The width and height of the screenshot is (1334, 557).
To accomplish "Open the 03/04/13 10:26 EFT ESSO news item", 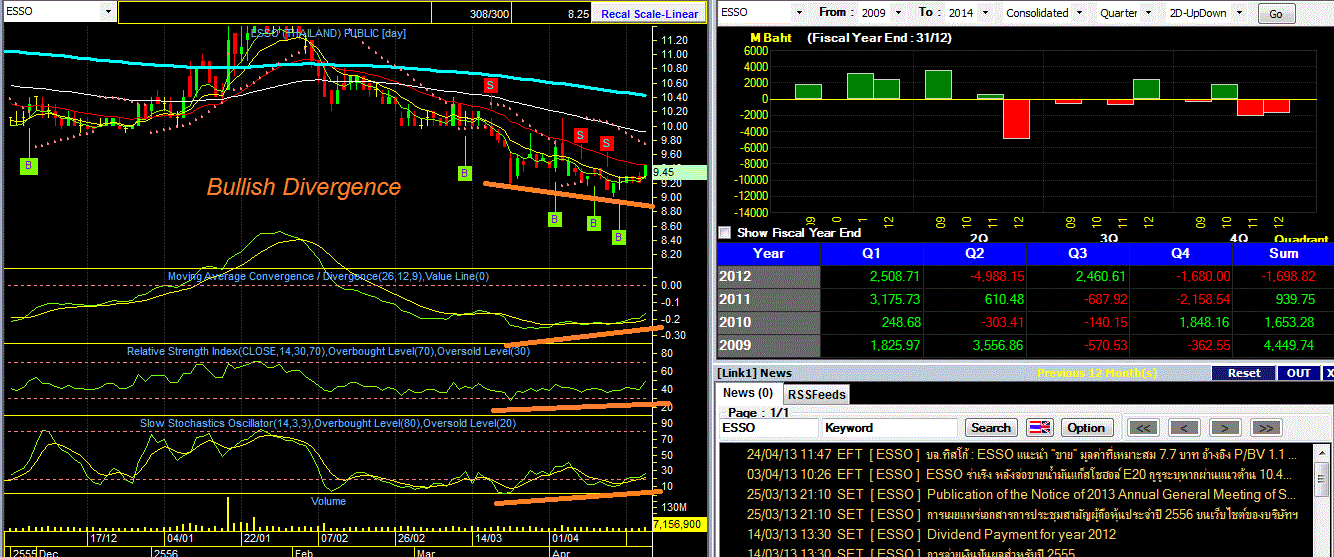I will click(1018, 474).
